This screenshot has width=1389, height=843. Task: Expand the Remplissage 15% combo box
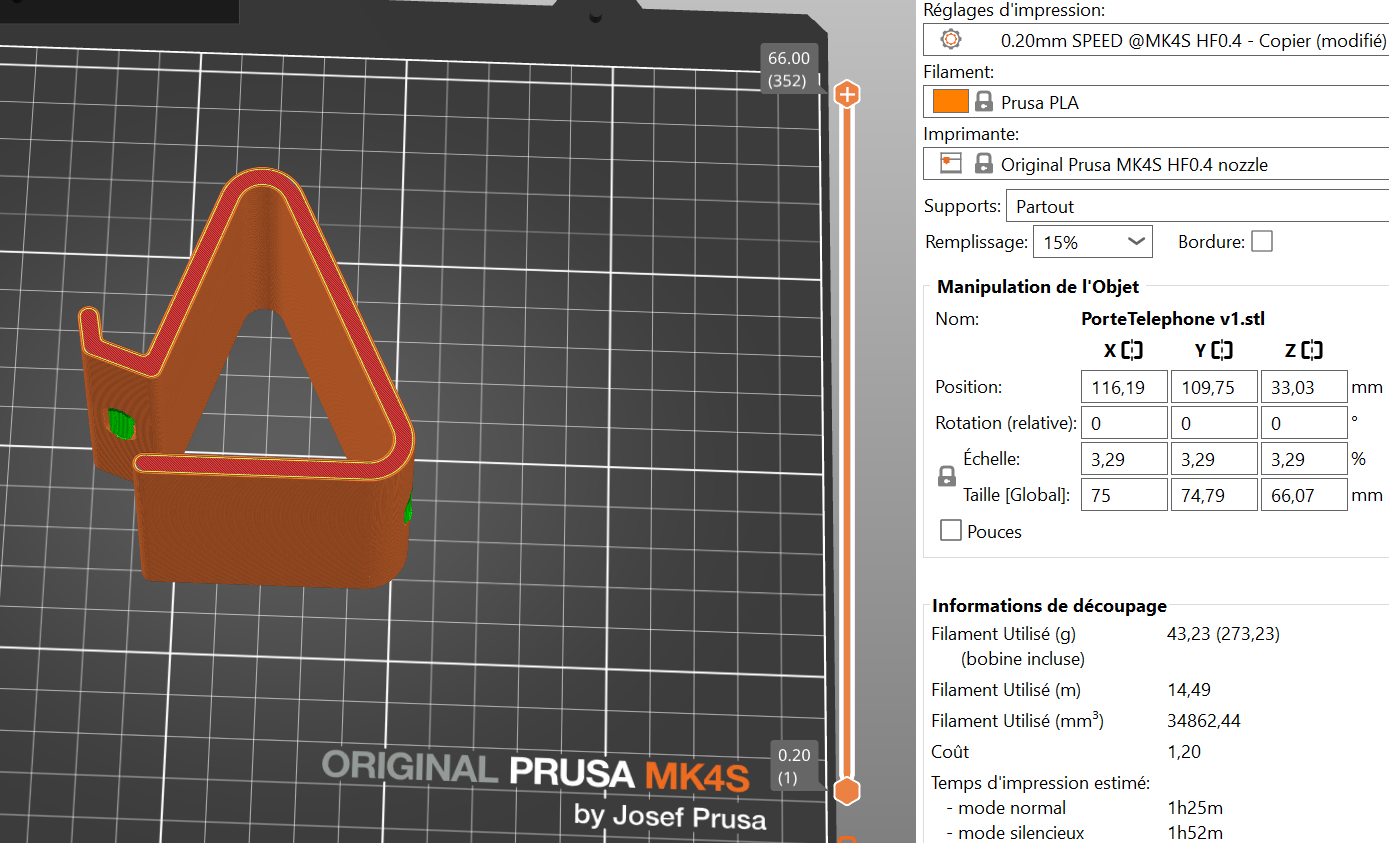tap(1093, 242)
